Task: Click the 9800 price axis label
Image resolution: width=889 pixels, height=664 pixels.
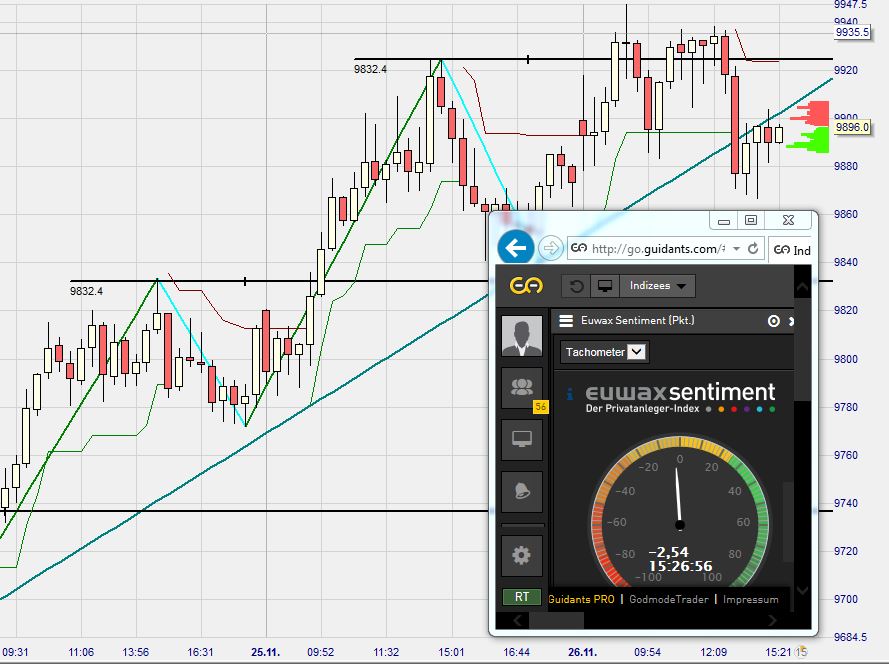Action: coord(845,359)
